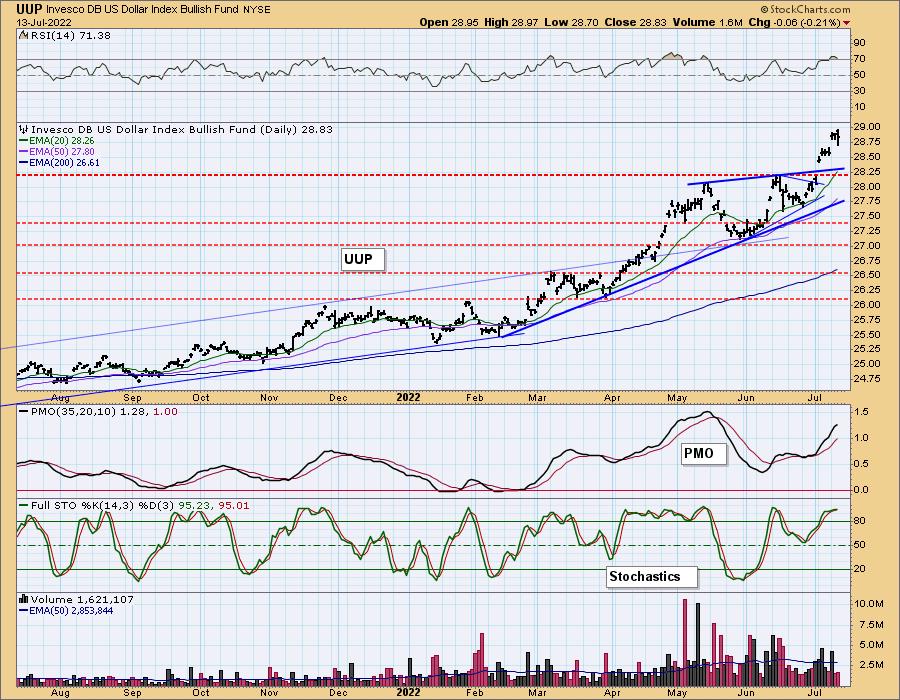
Task: Click the UUP ticker symbol in header
Action: pos(29,9)
